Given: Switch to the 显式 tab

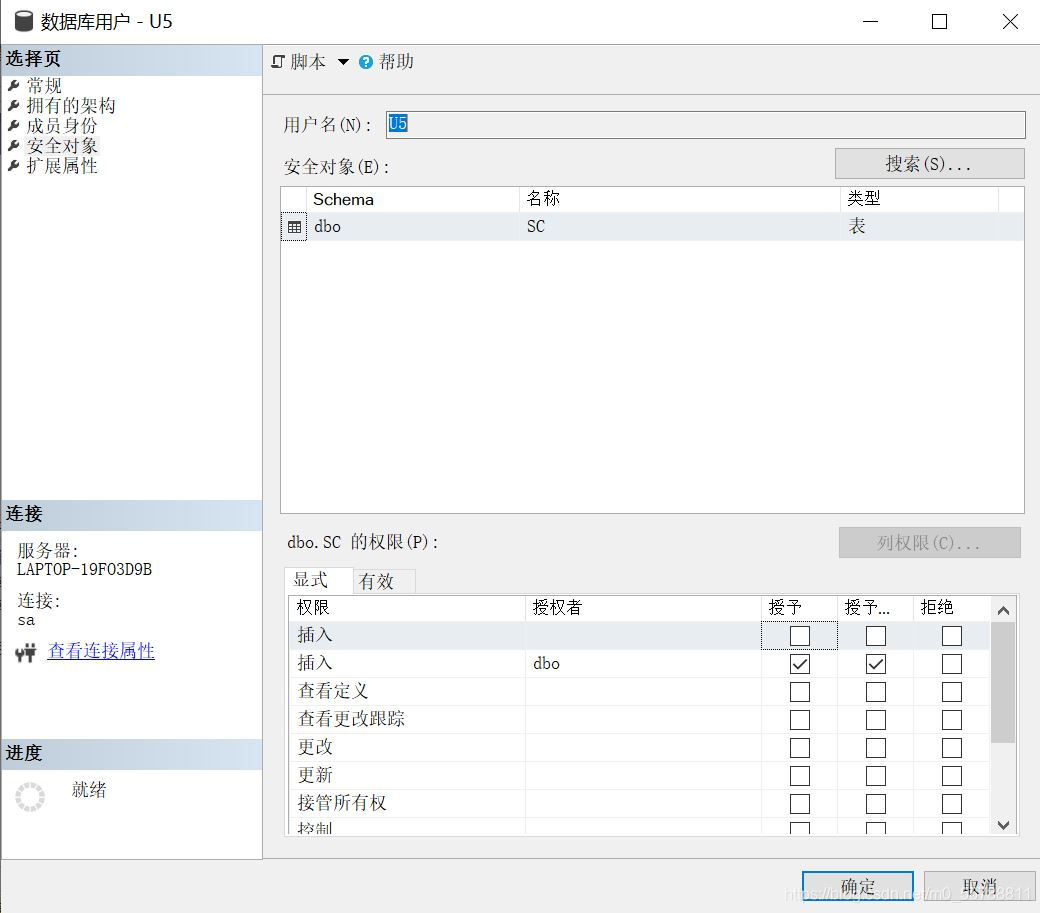Looking at the screenshot, I should tap(318, 581).
